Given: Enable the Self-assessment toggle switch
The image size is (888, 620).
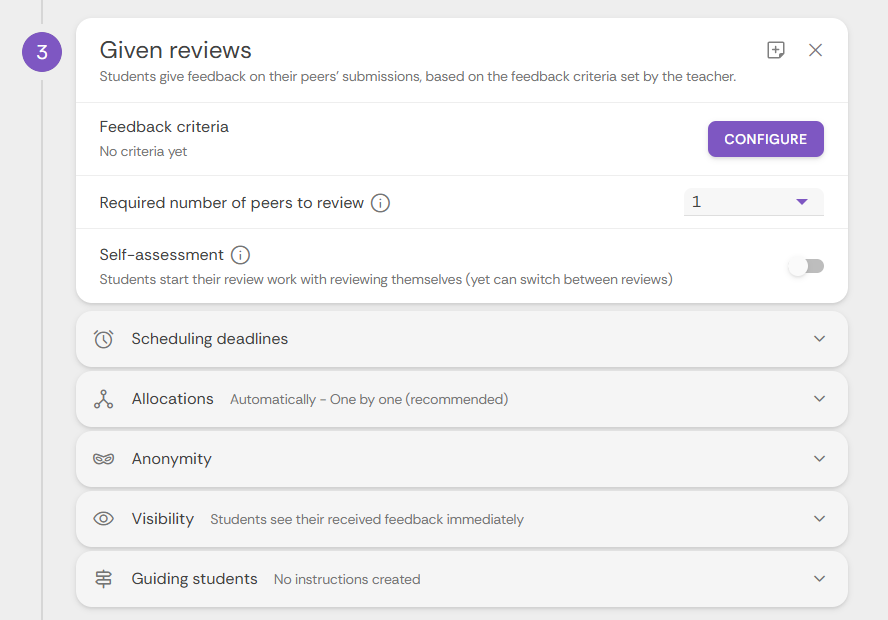Looking at the screenshot, I should [x=806, y=266].
